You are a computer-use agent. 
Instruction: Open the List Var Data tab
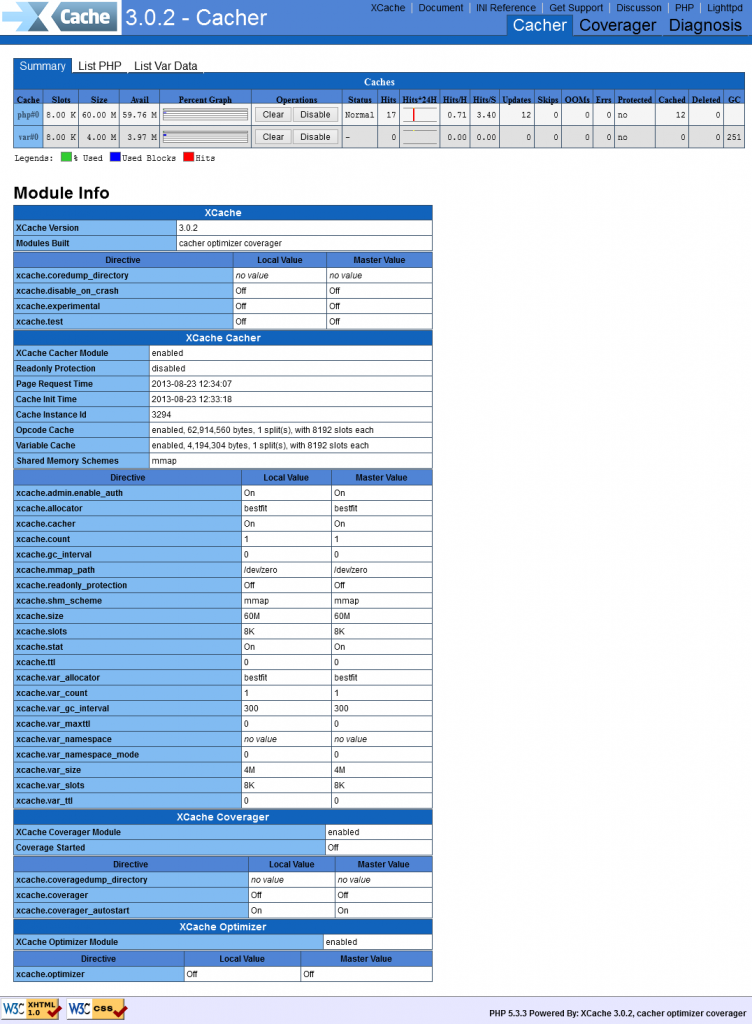click(165, 66)
